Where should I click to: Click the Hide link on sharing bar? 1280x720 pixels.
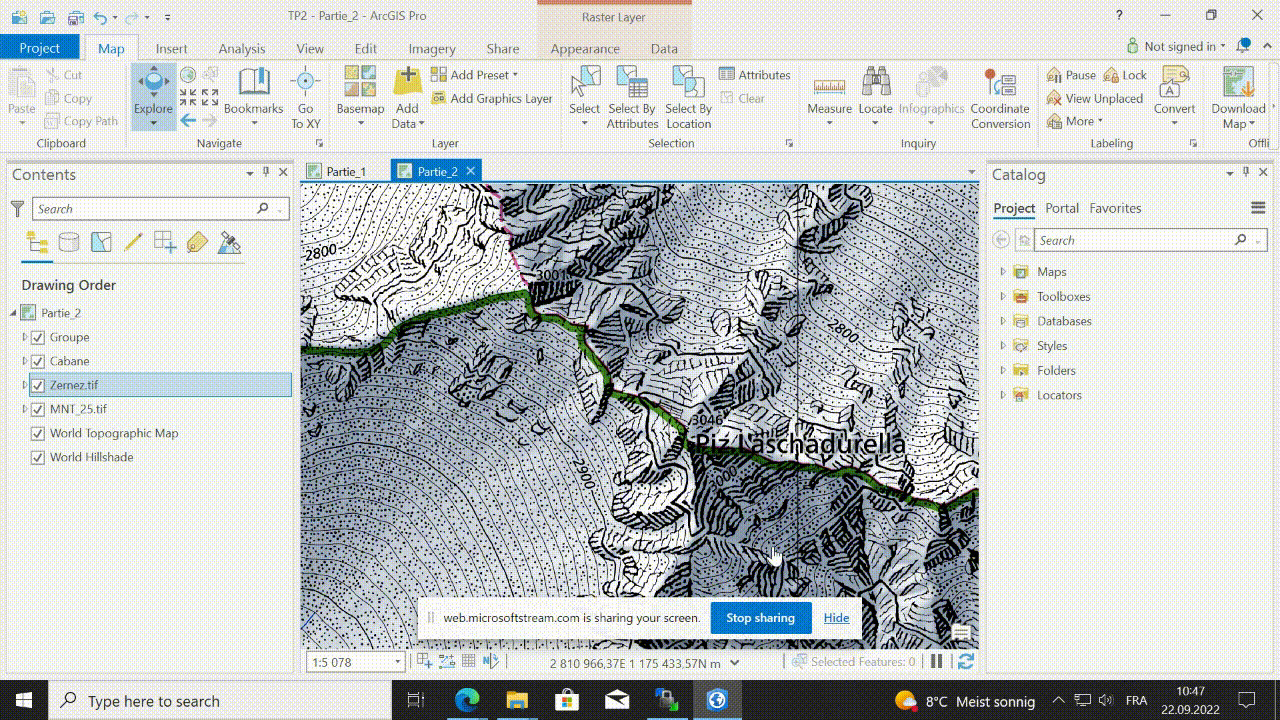(836, 618)
